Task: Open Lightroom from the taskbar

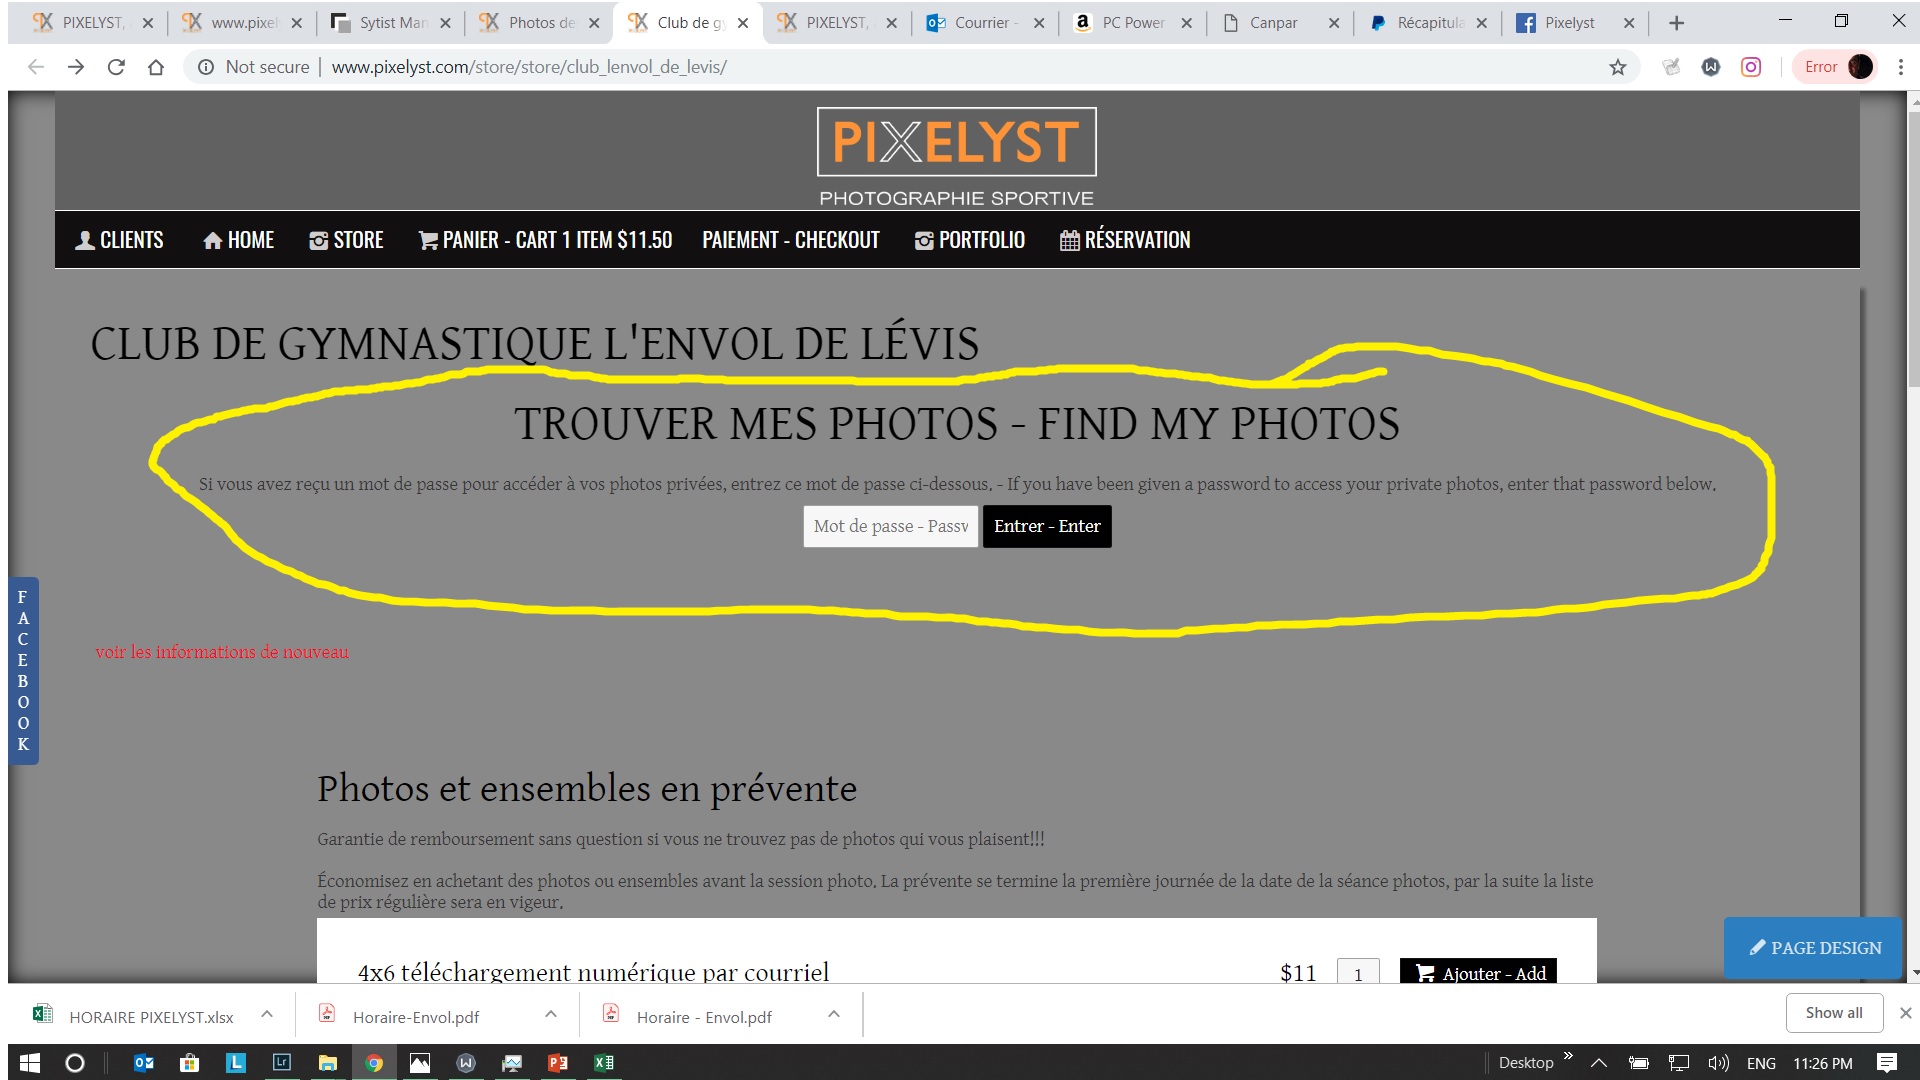Action: pos(282,1063)
